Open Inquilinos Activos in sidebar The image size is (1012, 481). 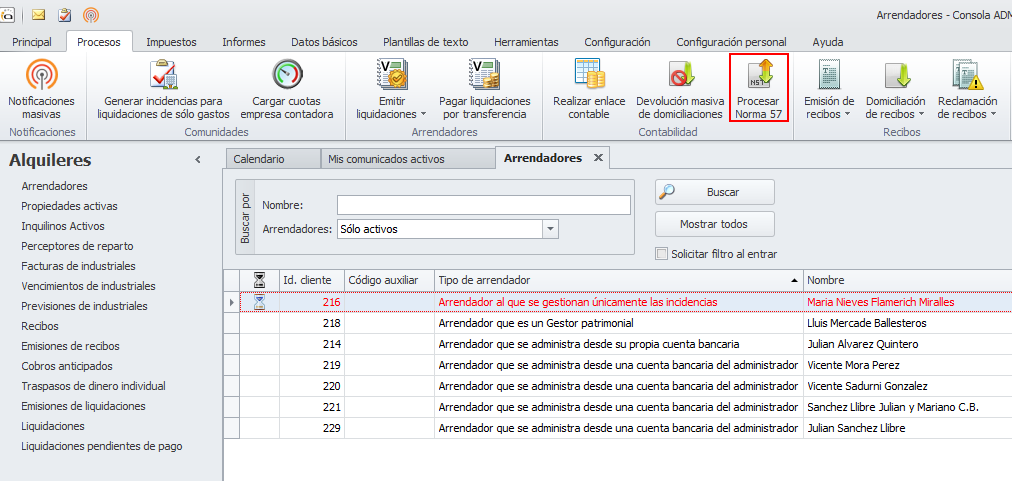[x=63, y=226]
